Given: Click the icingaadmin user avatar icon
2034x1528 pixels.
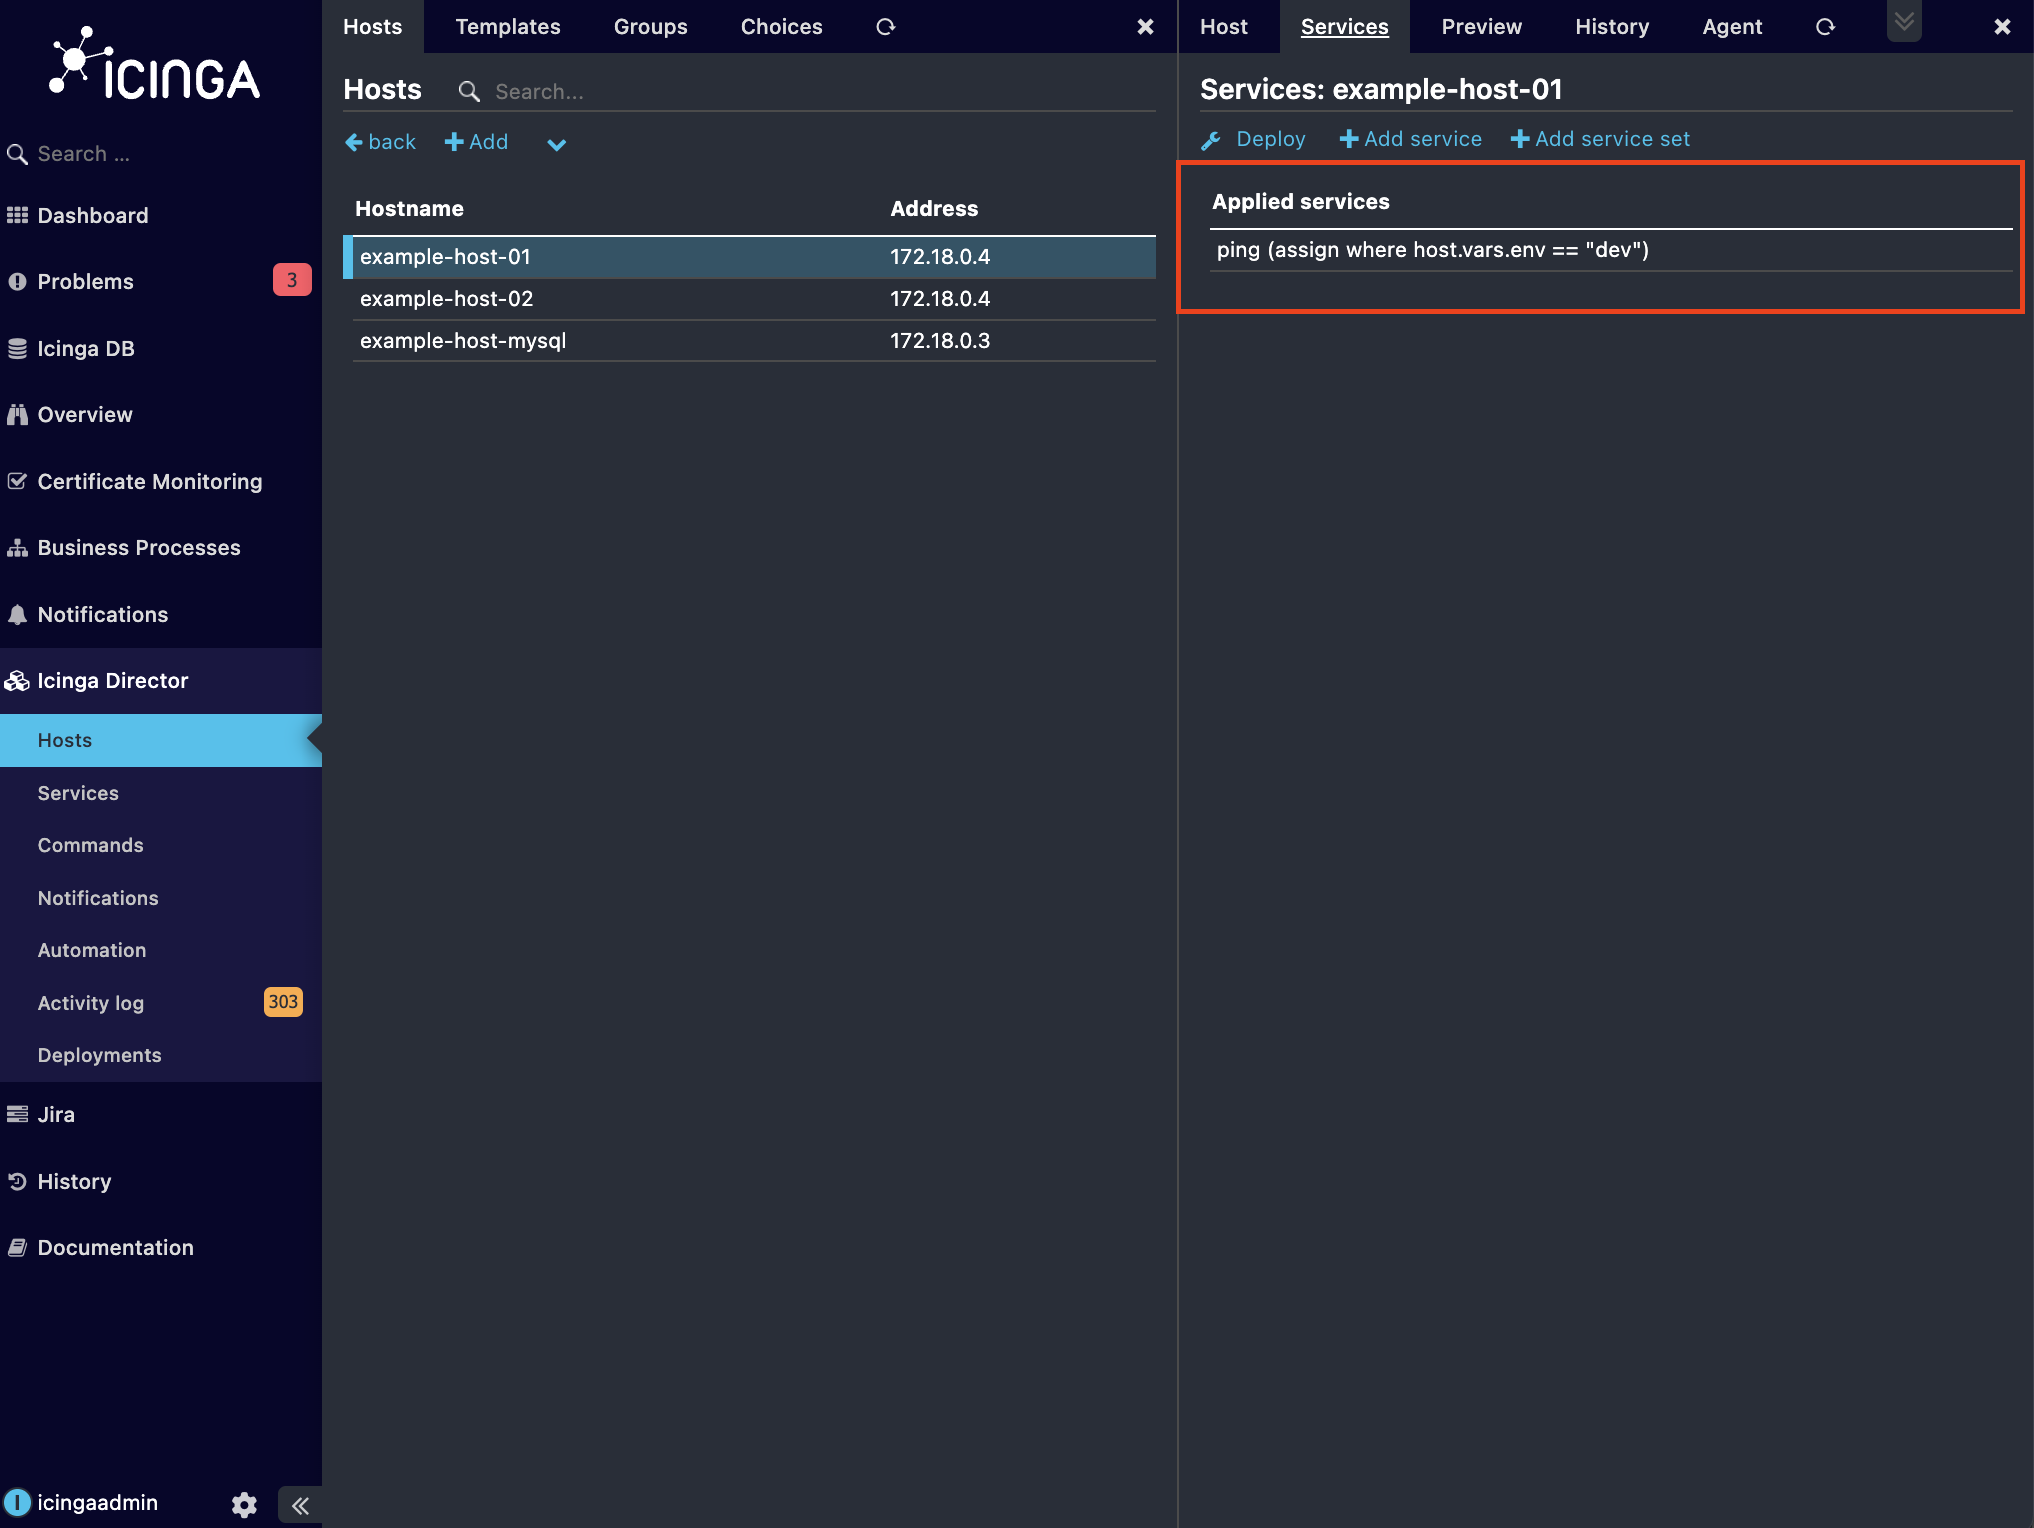Looking at the screenshot, I should [x=17, y=1502].
